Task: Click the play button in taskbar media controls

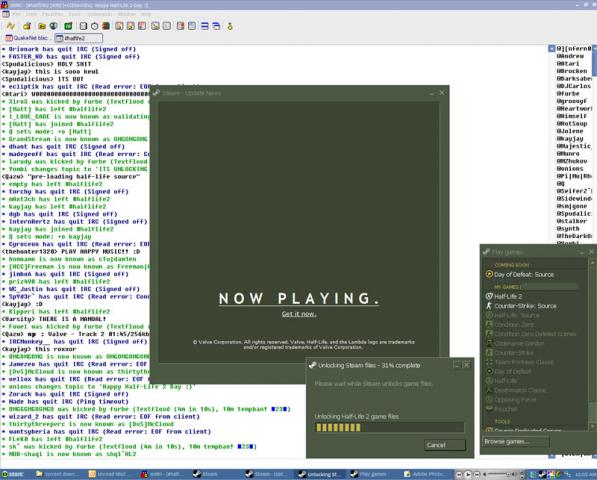Action: (x=468, y=474)
